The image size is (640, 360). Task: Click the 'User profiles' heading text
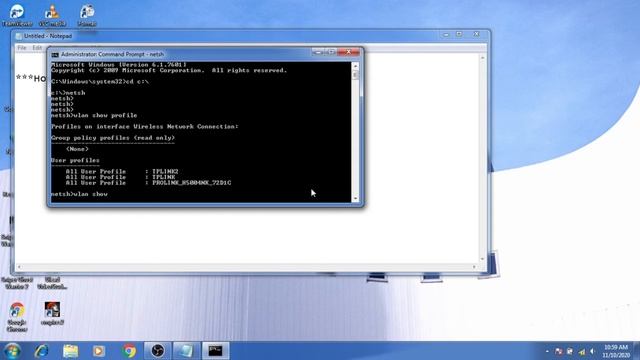coord(76,160)
